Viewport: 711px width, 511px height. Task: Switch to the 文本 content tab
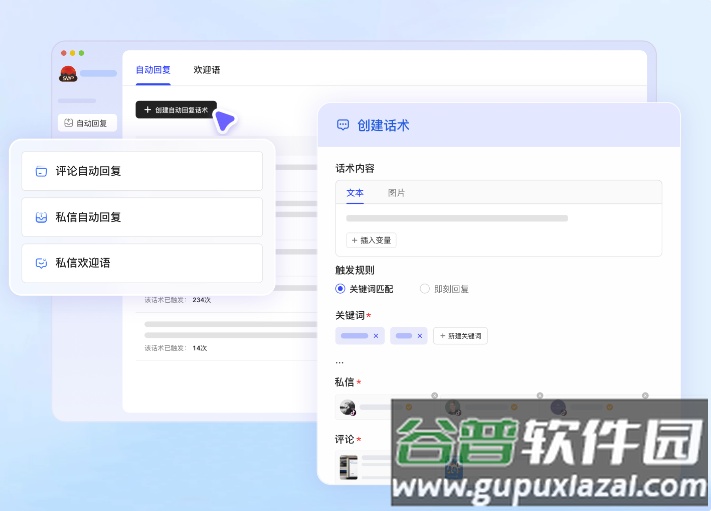point(355,192)
